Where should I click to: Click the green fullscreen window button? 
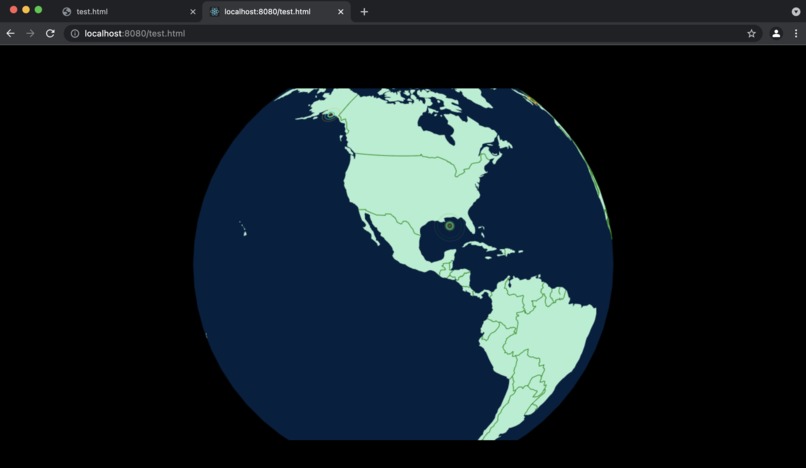(38, 10)
